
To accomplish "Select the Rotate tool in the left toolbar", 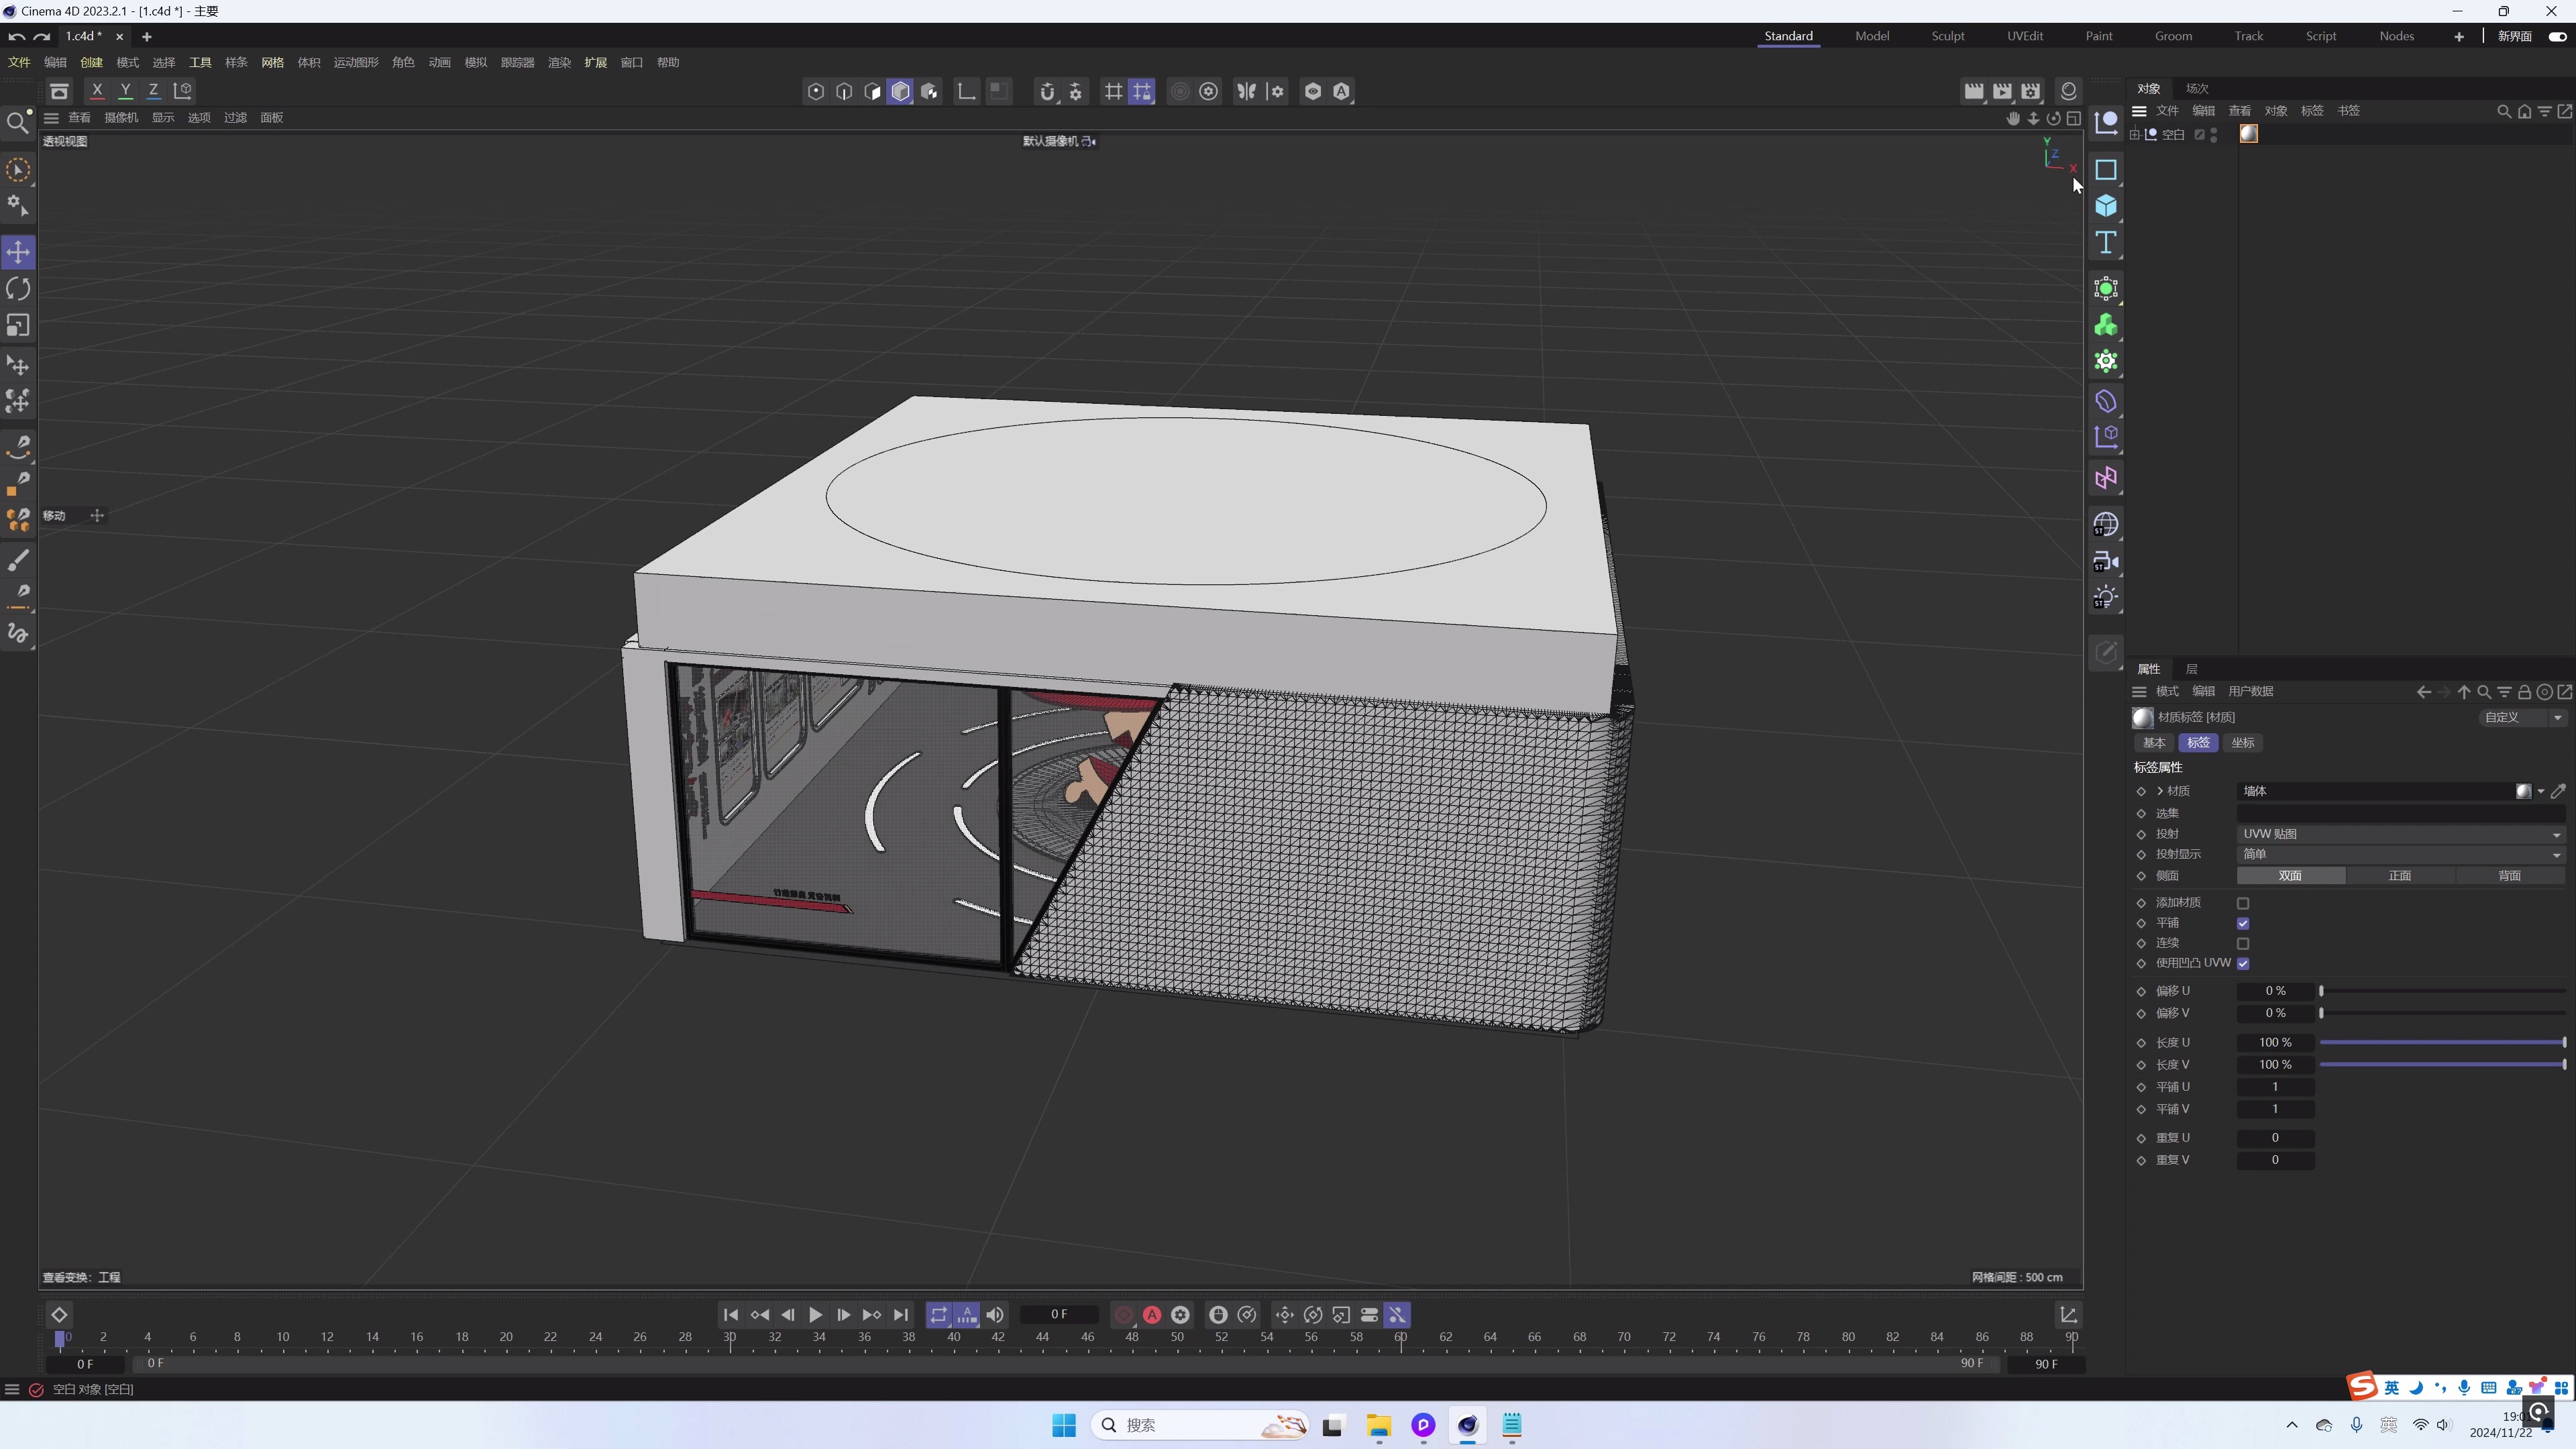I will pyautogui.click(x=18, y=289).
